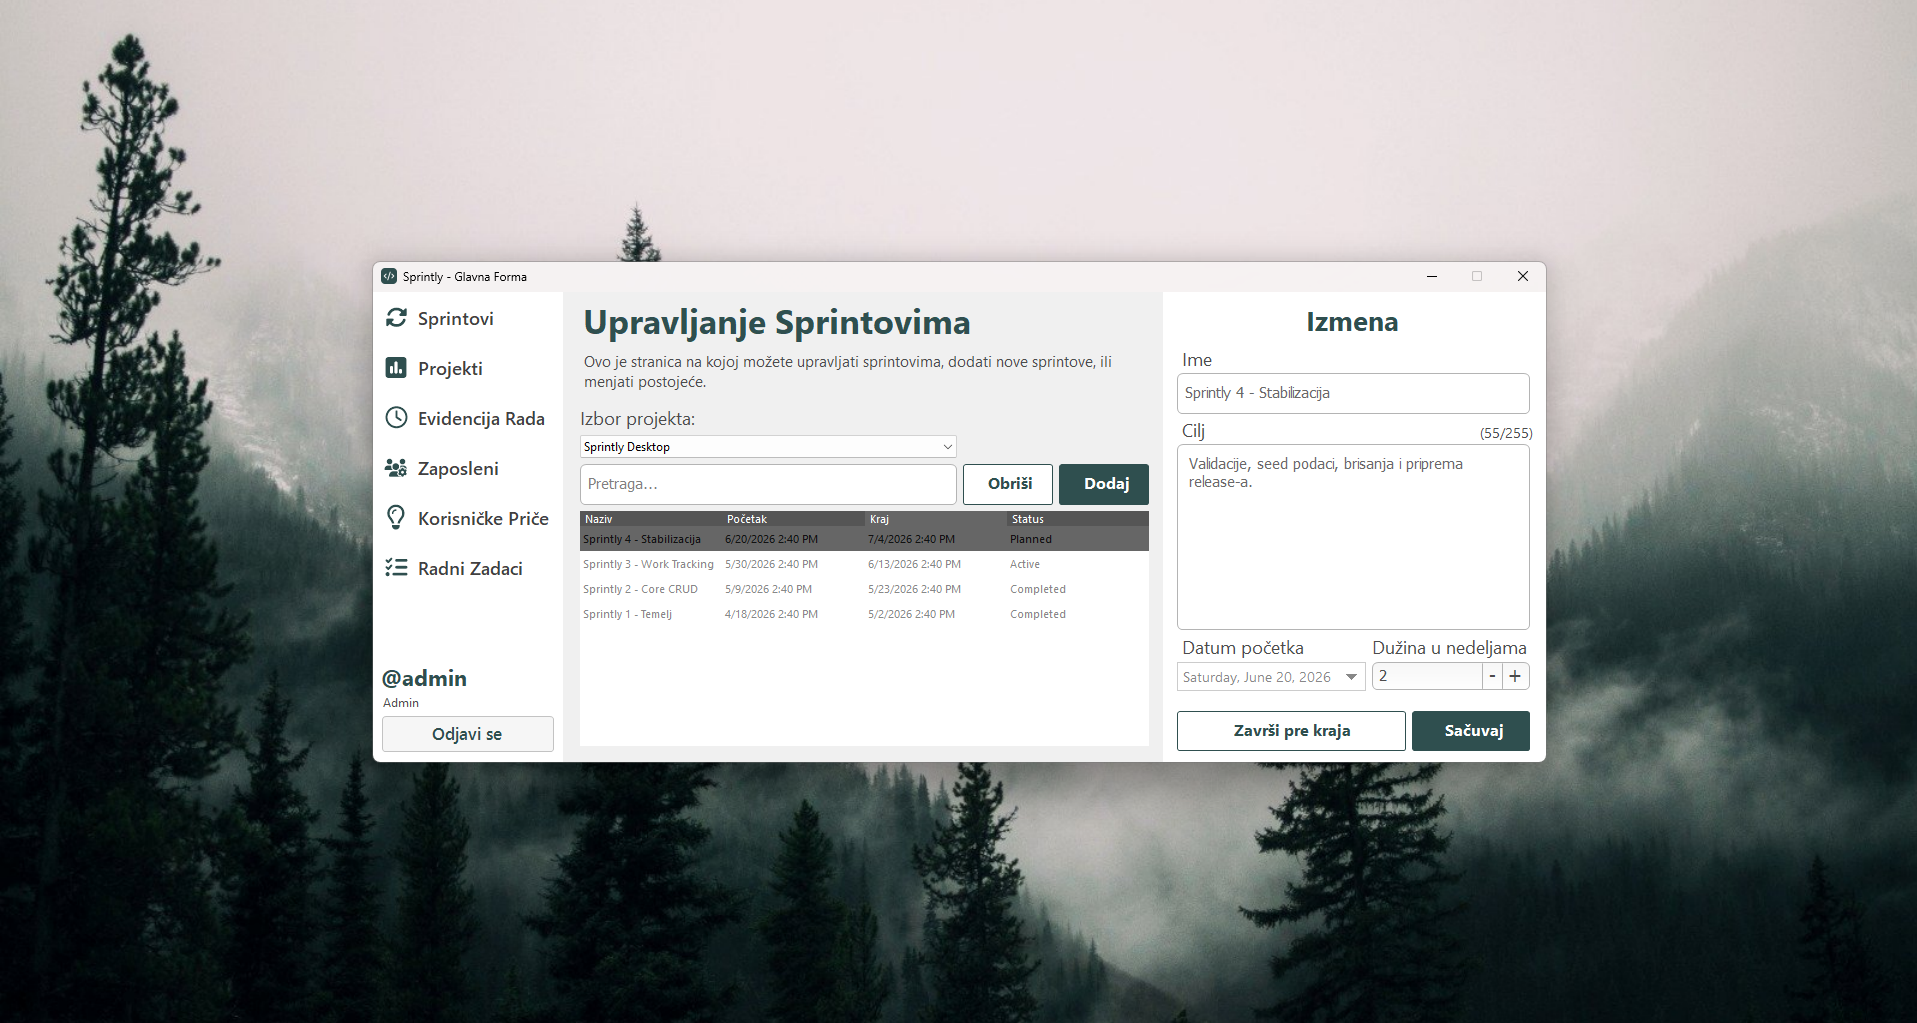This screenshot has height=1023, width=1917.
Task: Click the Zaposleni people icon
Action: [396, 468]
